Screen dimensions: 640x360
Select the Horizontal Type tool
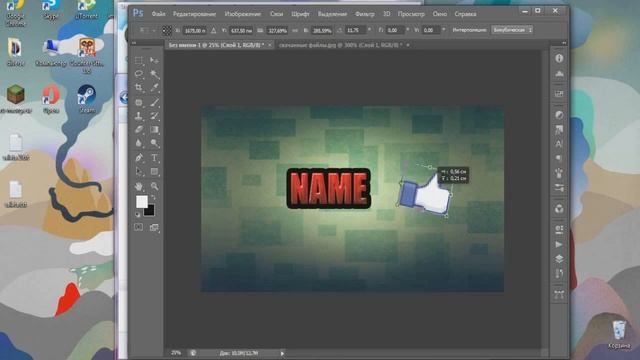coord(154,158)
